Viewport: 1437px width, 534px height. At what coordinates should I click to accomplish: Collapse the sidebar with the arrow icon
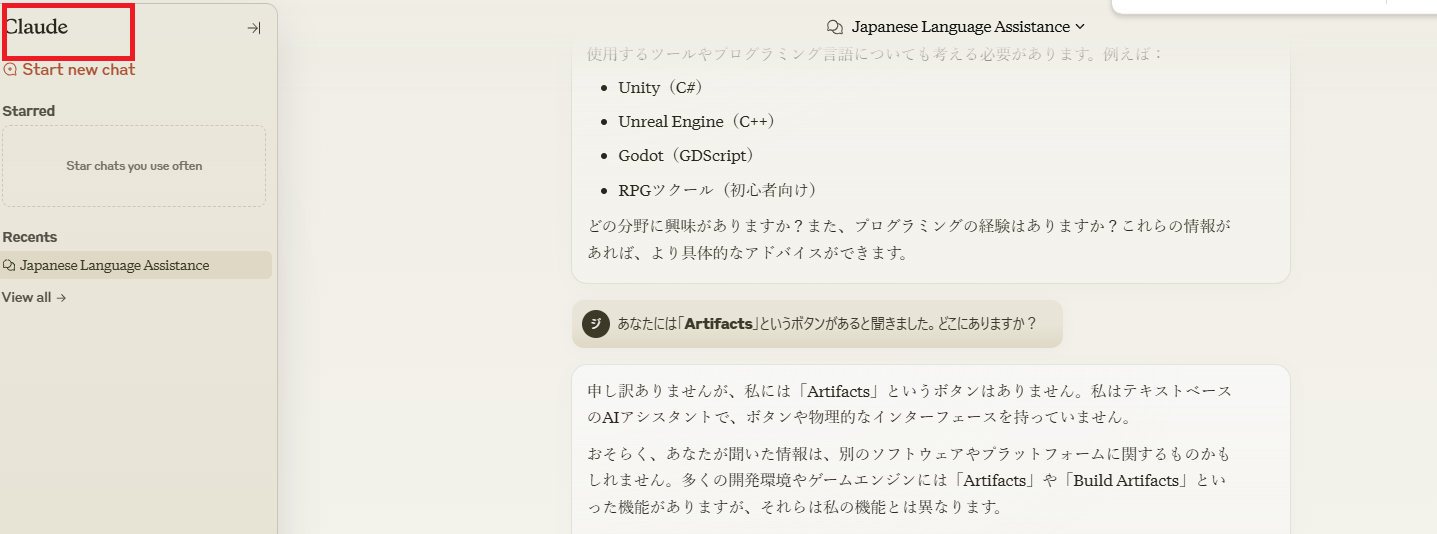pos(254,28)
